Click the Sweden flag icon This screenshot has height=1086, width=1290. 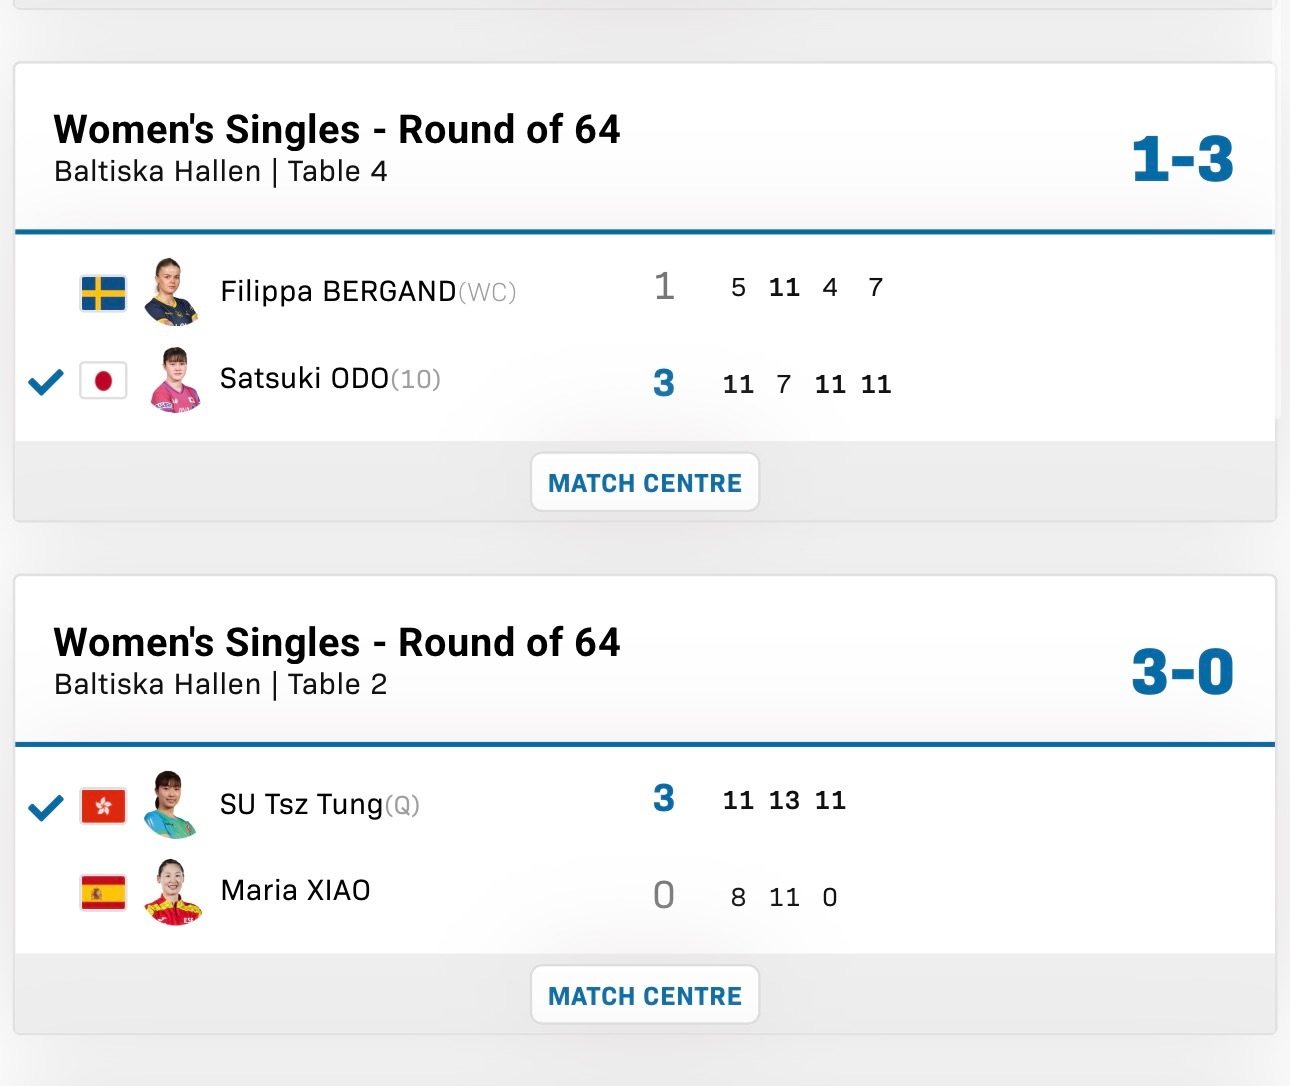coord(103,294)
